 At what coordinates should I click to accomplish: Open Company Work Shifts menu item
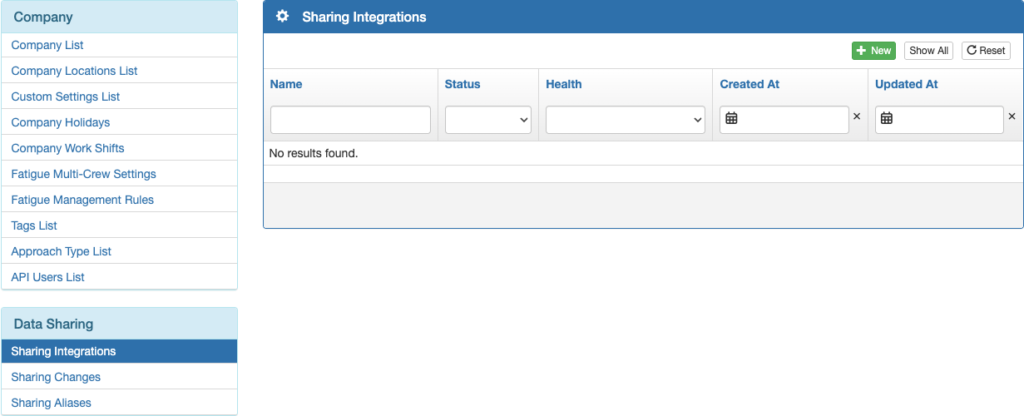click(x=67, y=148)
